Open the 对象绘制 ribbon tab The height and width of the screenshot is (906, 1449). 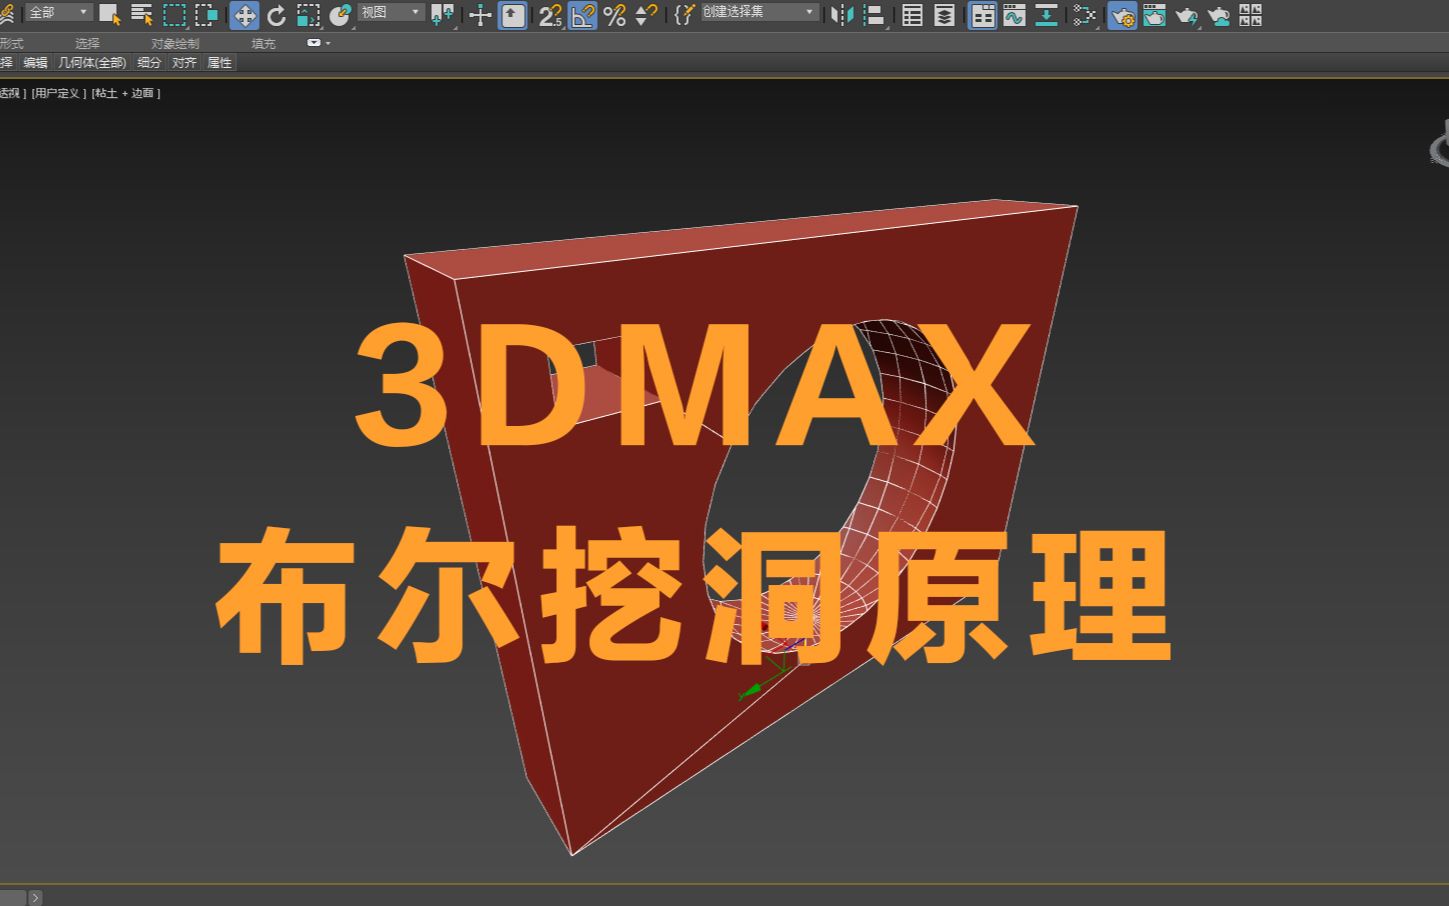pyautogui.click(x=175, y=43)
